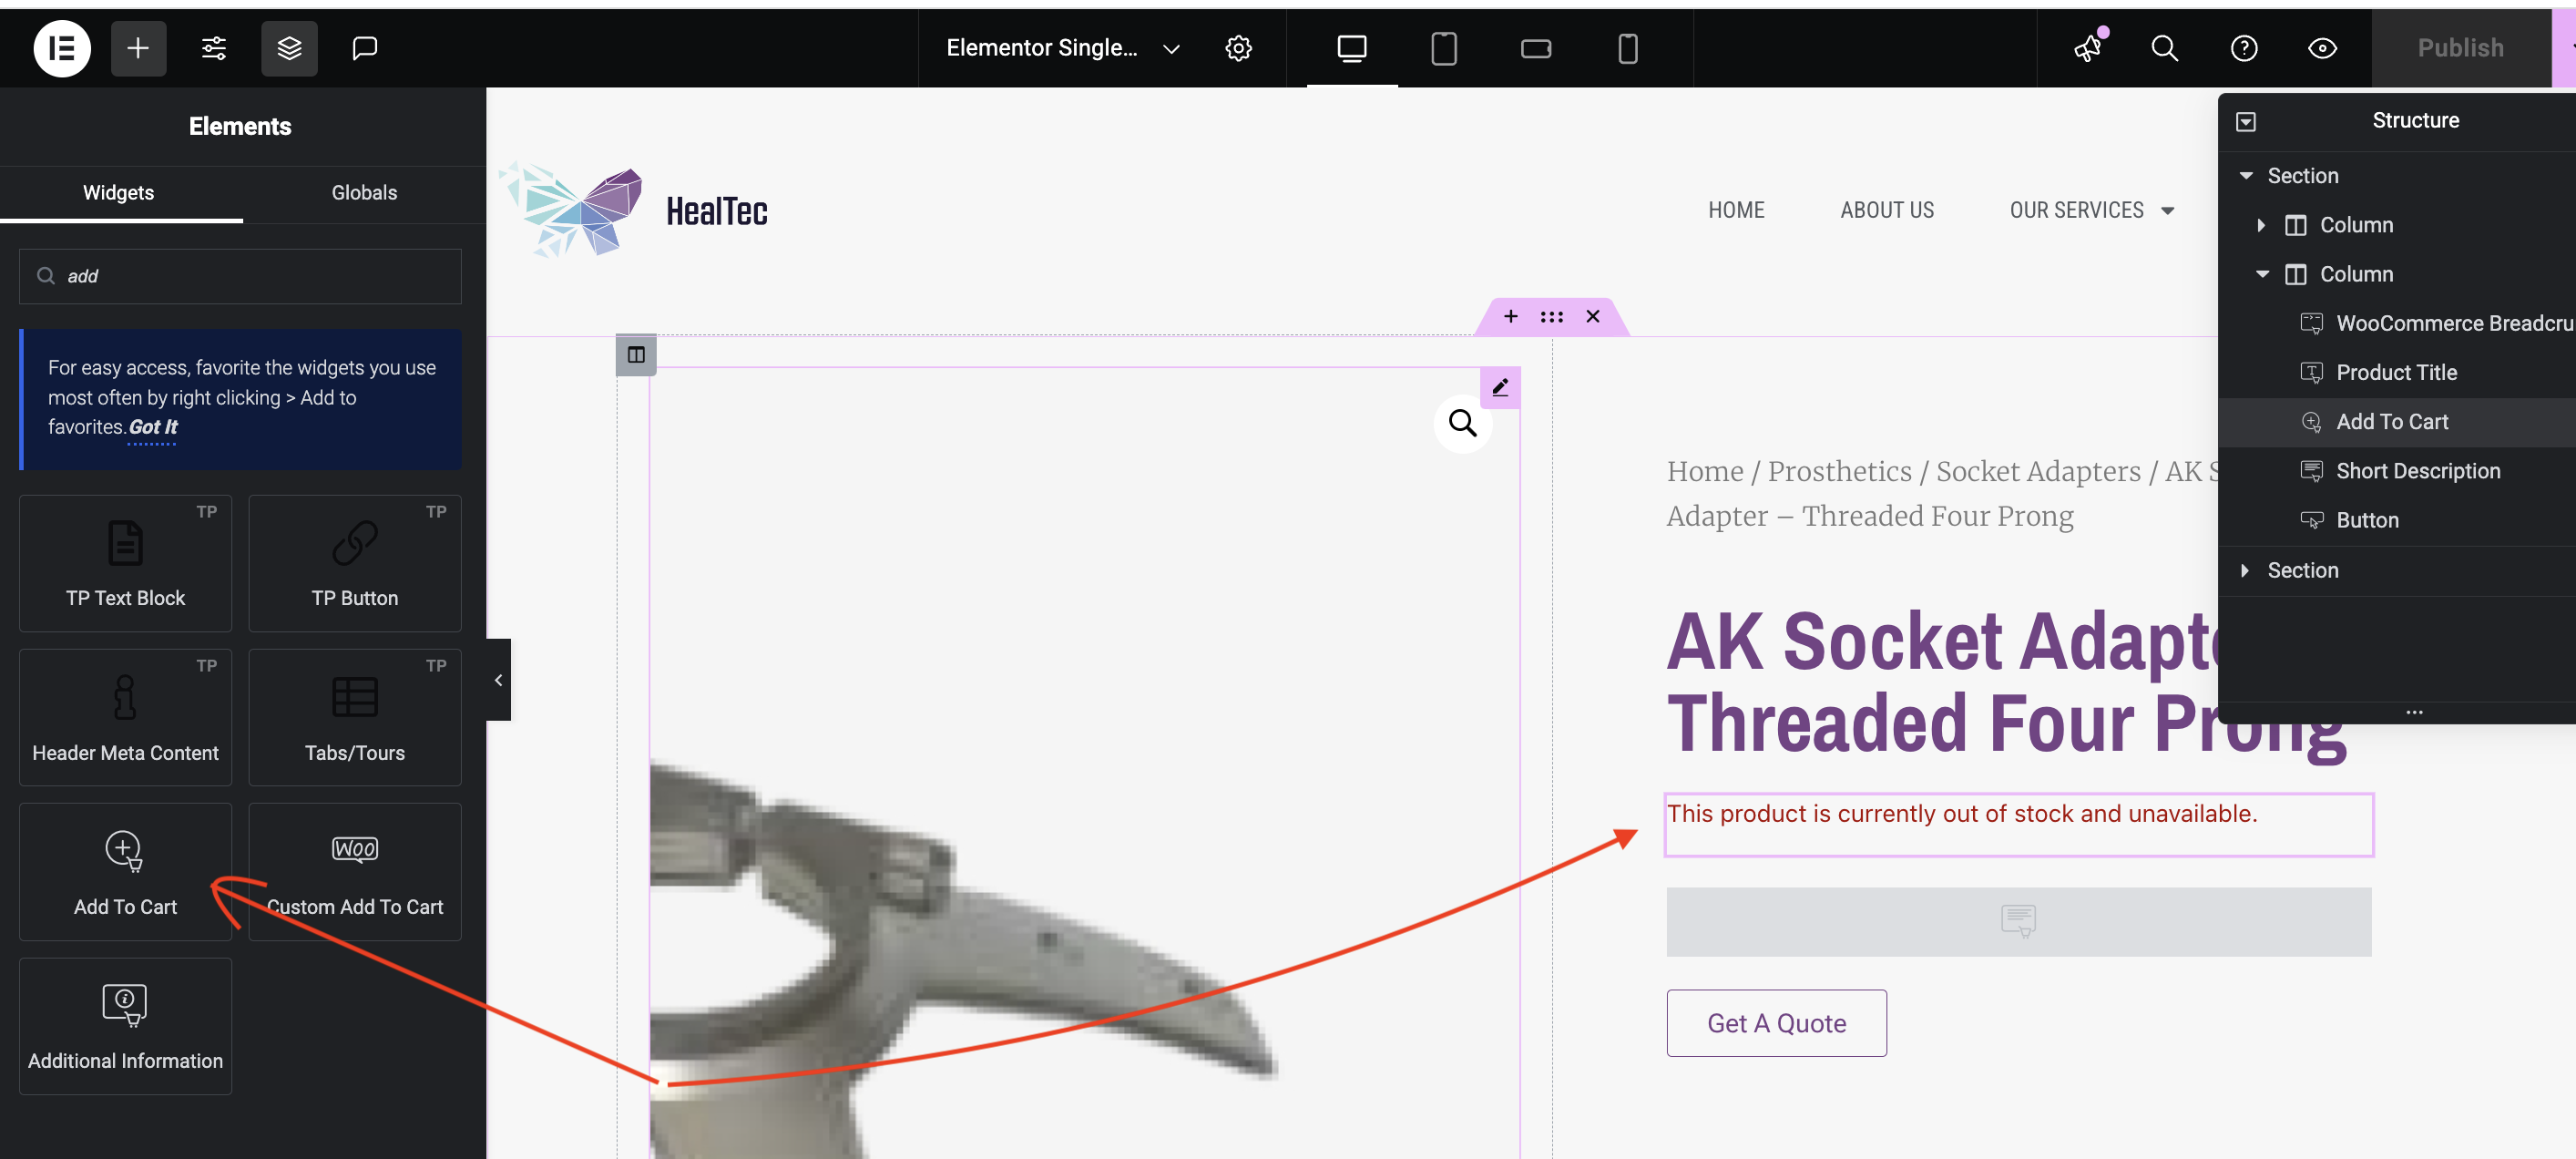
Task: Preview changes with the eye icon
Action: coord(2322,48)
